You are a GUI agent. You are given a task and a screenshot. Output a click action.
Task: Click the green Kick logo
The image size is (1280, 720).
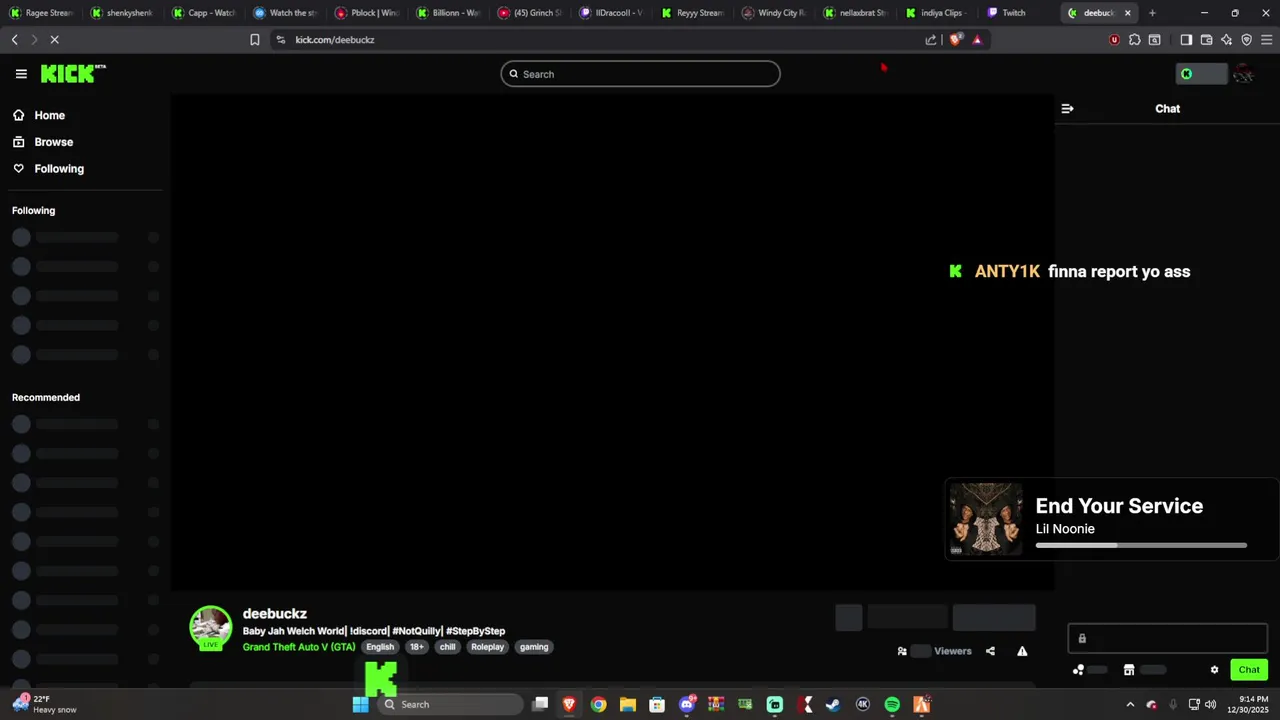pos(73,74)
